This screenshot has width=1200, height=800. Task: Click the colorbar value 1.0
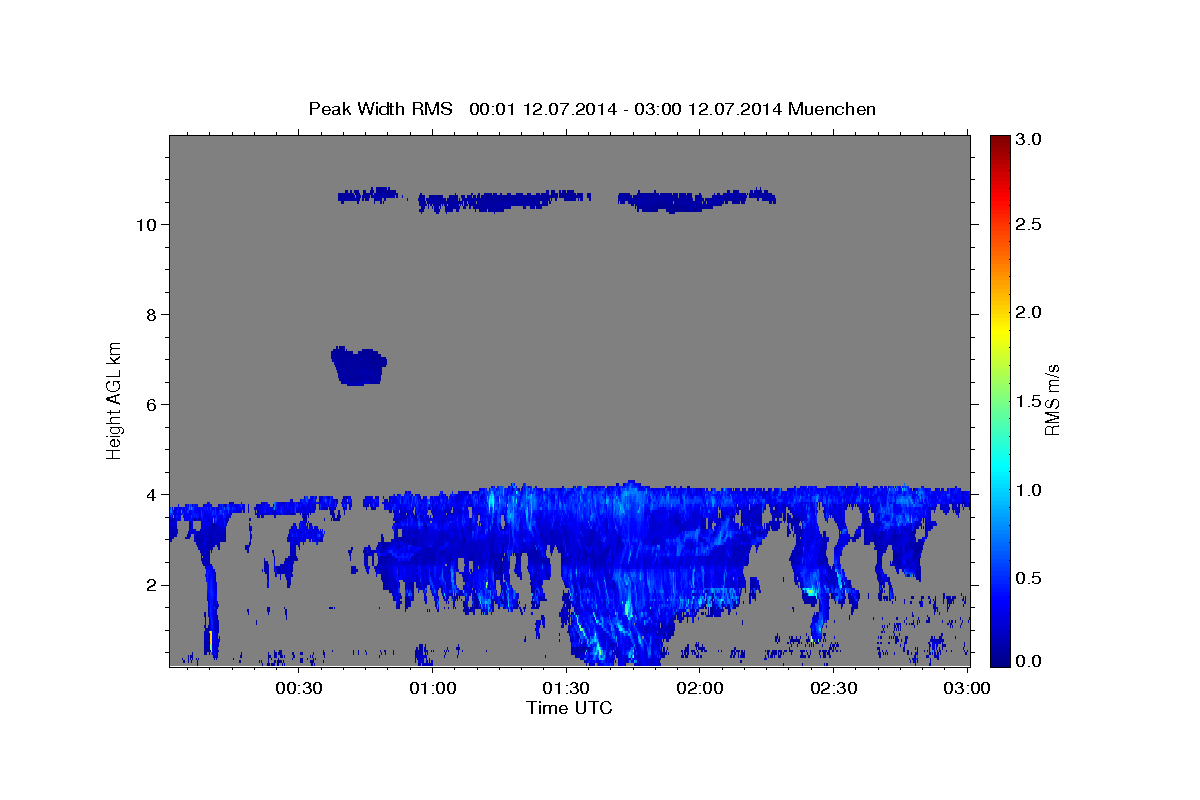point(1030,490)
